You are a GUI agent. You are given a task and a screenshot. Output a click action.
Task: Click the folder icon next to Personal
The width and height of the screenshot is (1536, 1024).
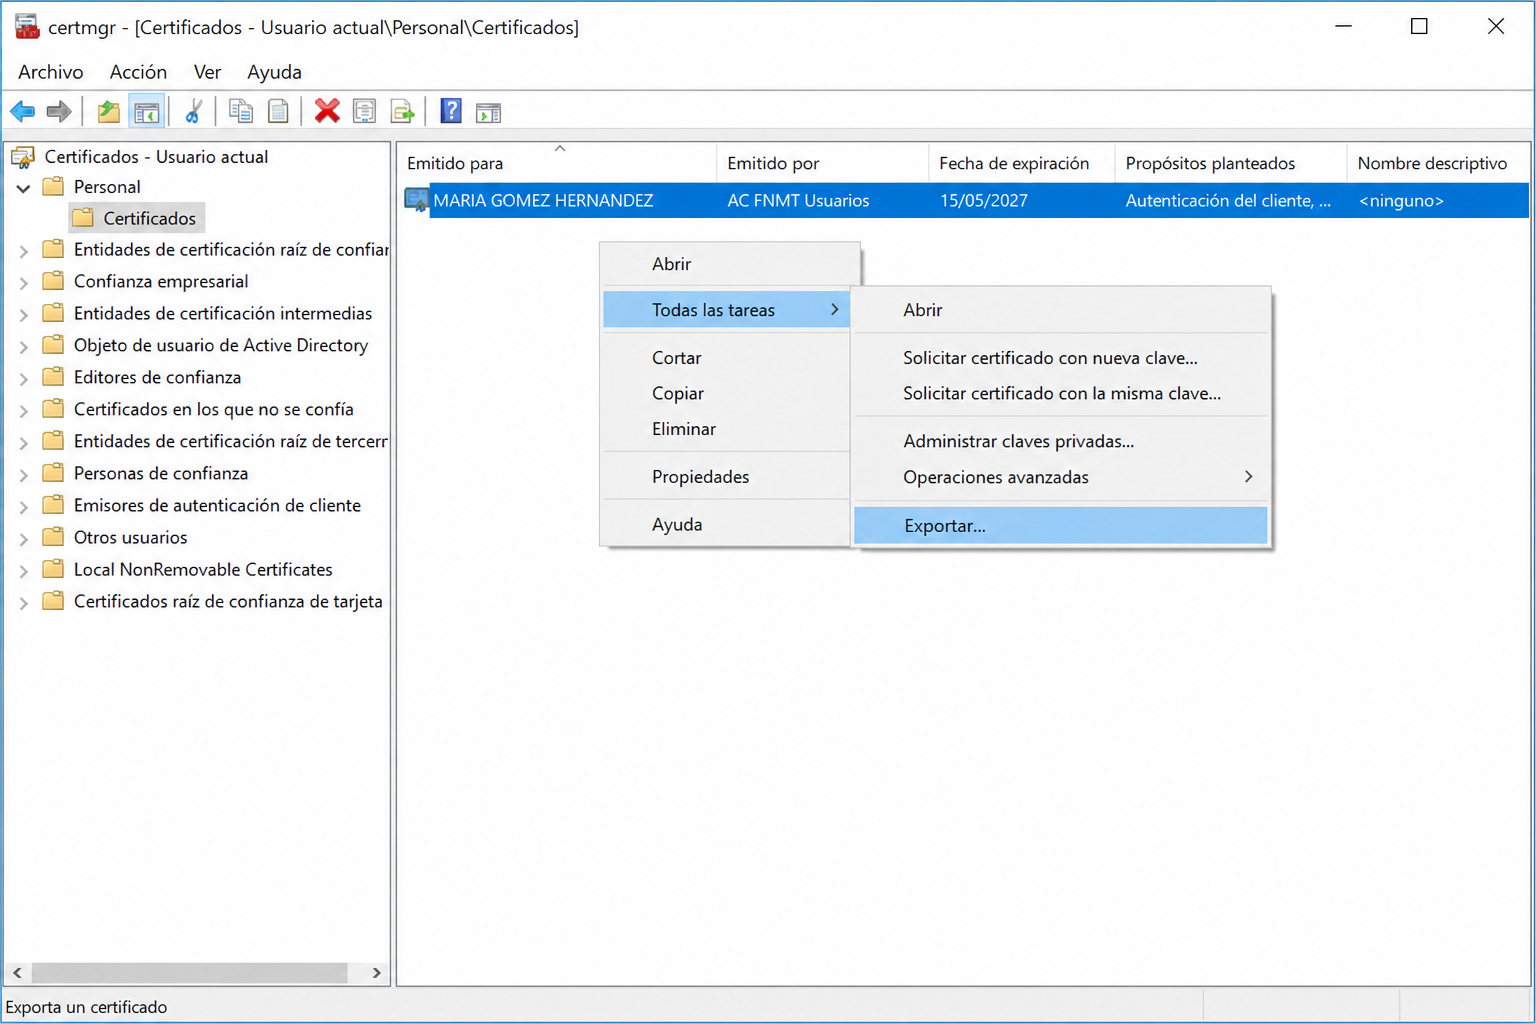[54, 187]
